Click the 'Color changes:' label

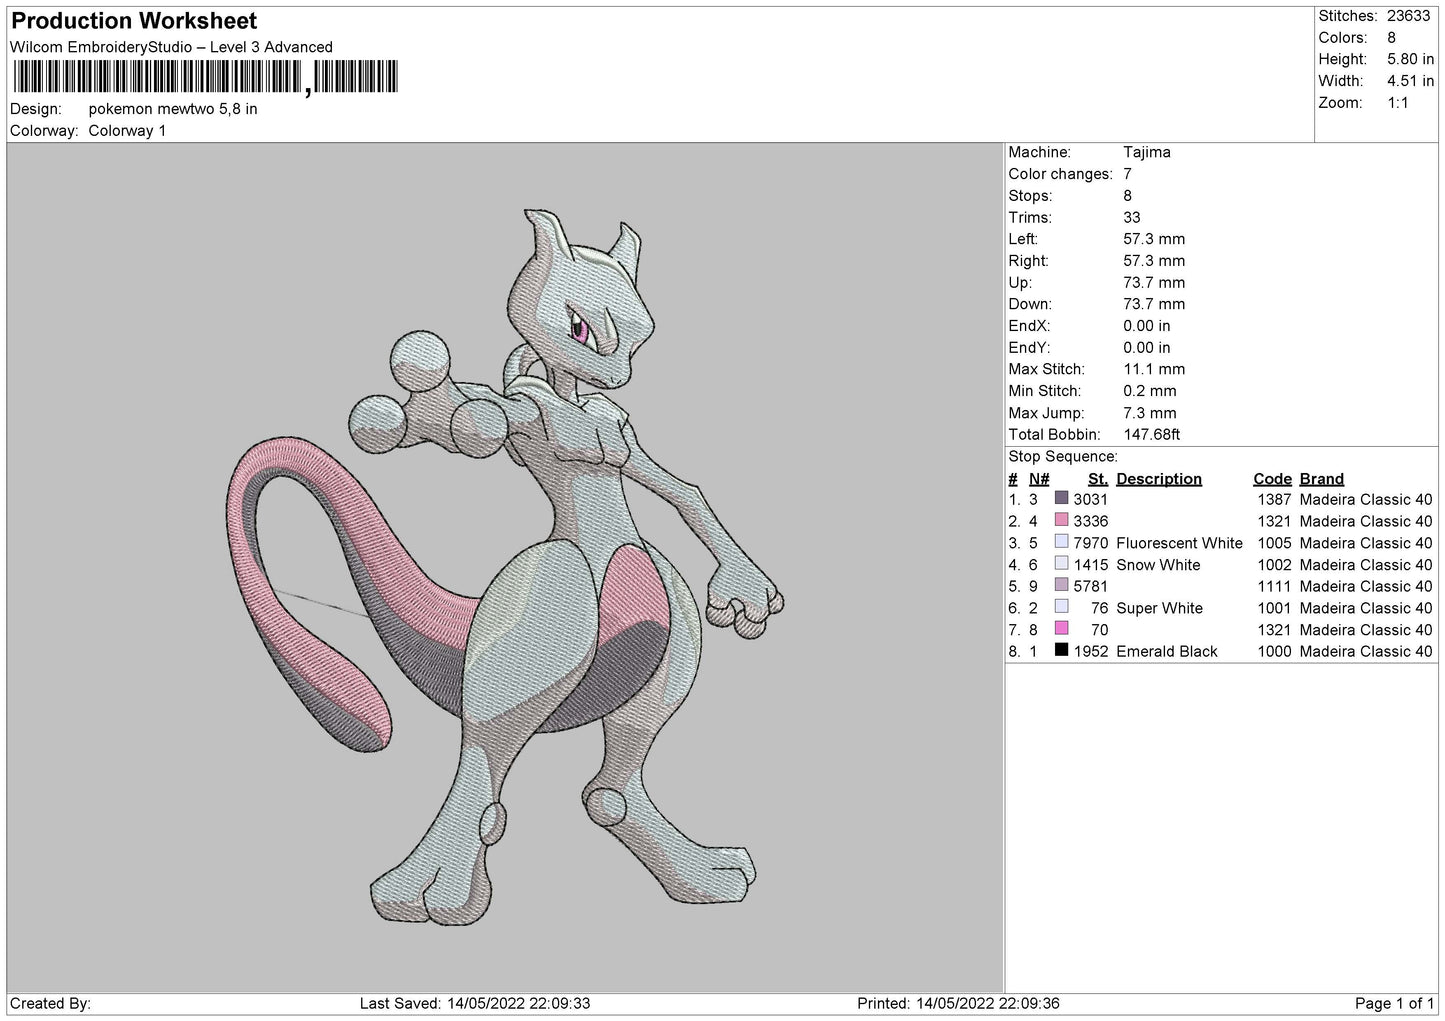point(1060,174)
